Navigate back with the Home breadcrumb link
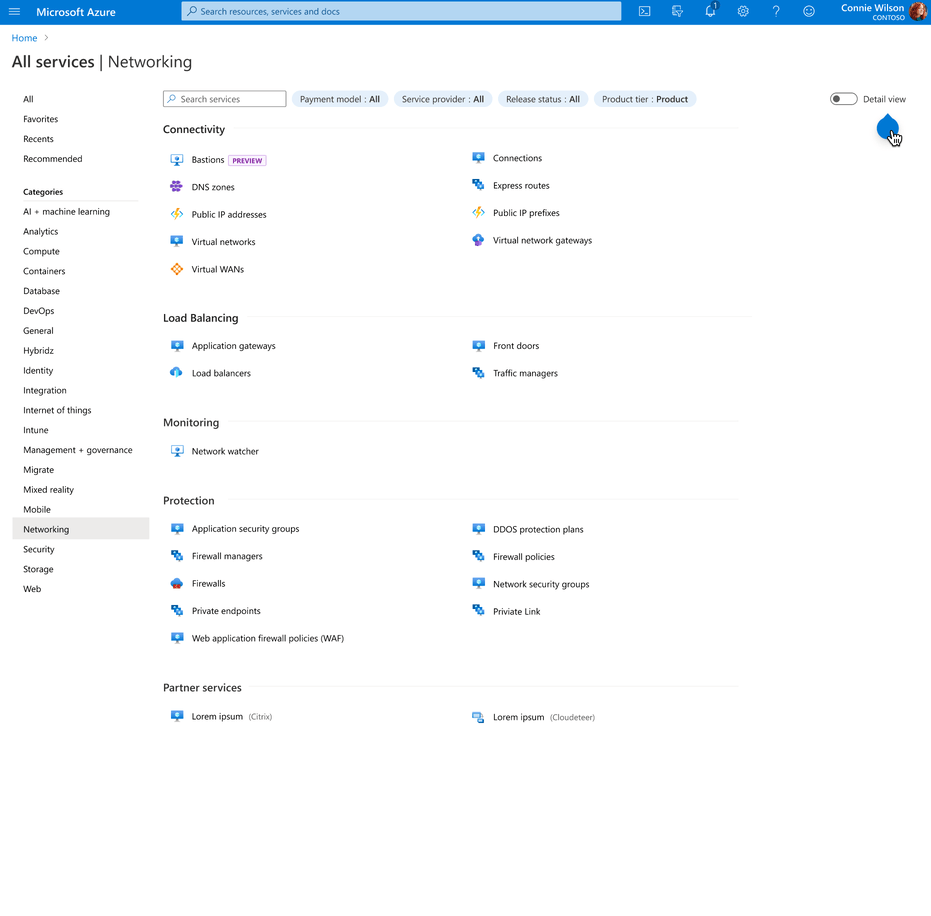This screenshot has height=916, width=931. click(24, 38)
